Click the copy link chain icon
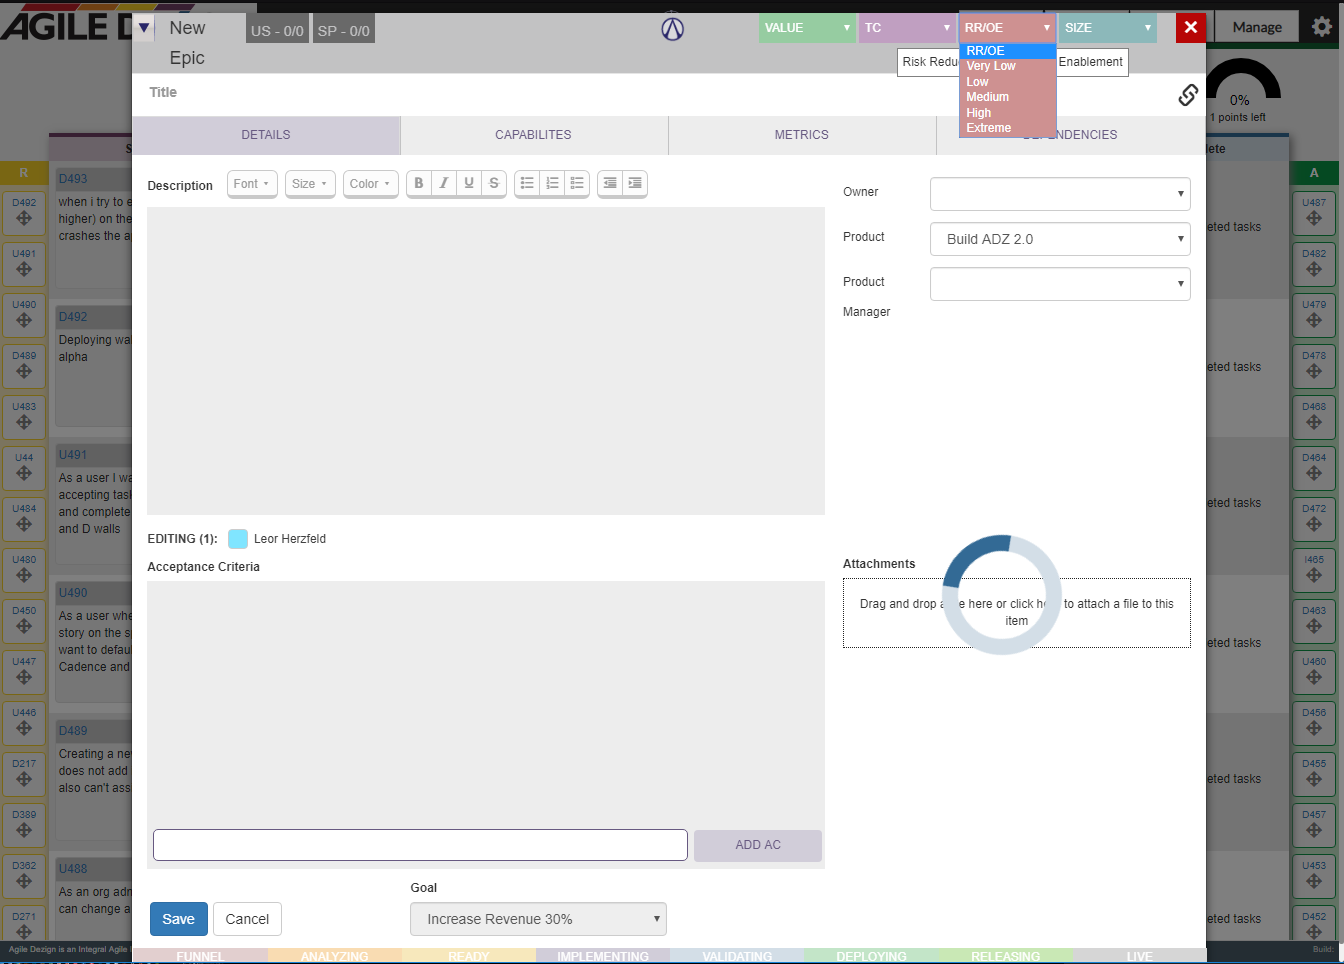This screenshot has width=1344, height=964. click(x=1188, y=95)
